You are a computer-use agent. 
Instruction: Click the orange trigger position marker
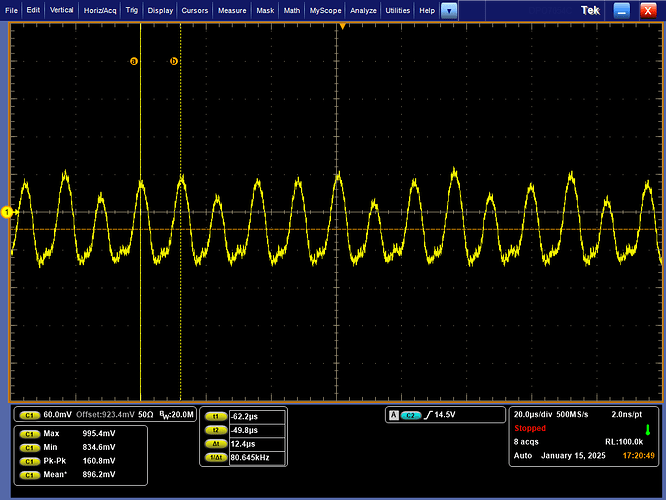342,26
